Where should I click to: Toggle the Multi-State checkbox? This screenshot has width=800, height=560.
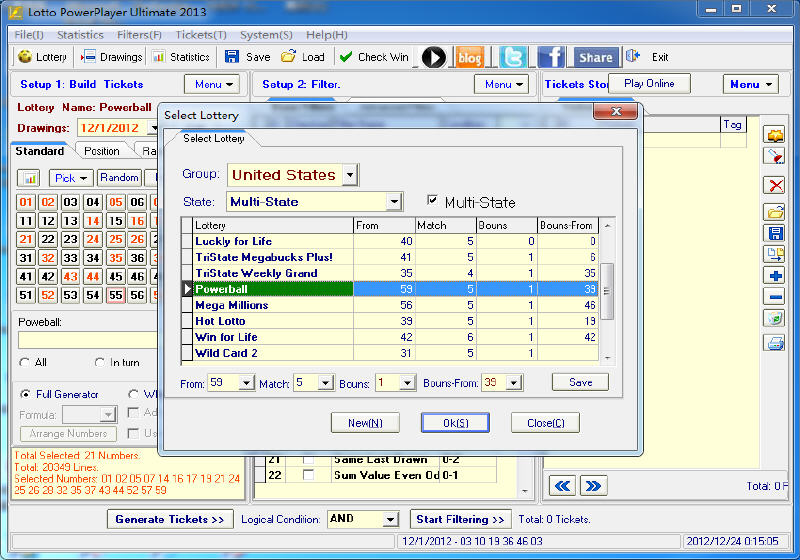point(432,200)
